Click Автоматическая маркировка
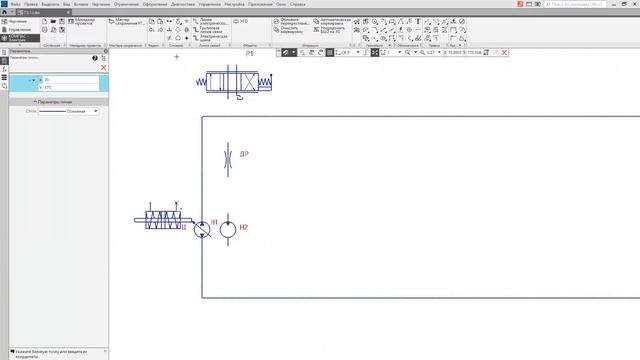 coord(332,21)
